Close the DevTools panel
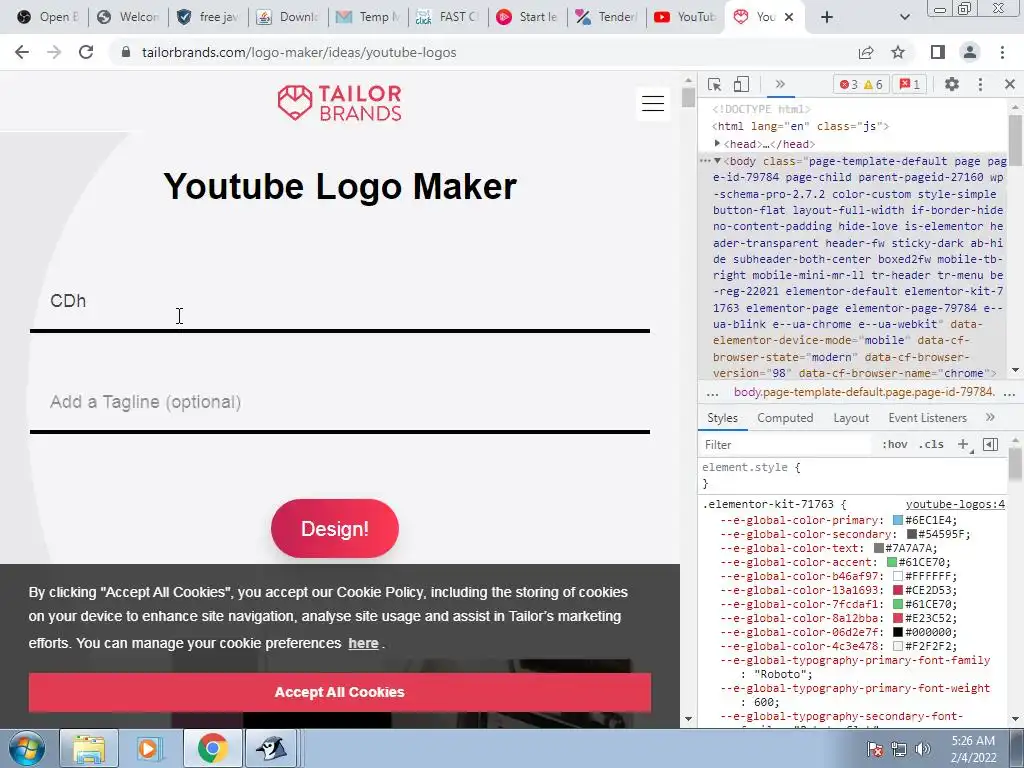This screenshot has width=1024, height=768. click(1010, 84)
